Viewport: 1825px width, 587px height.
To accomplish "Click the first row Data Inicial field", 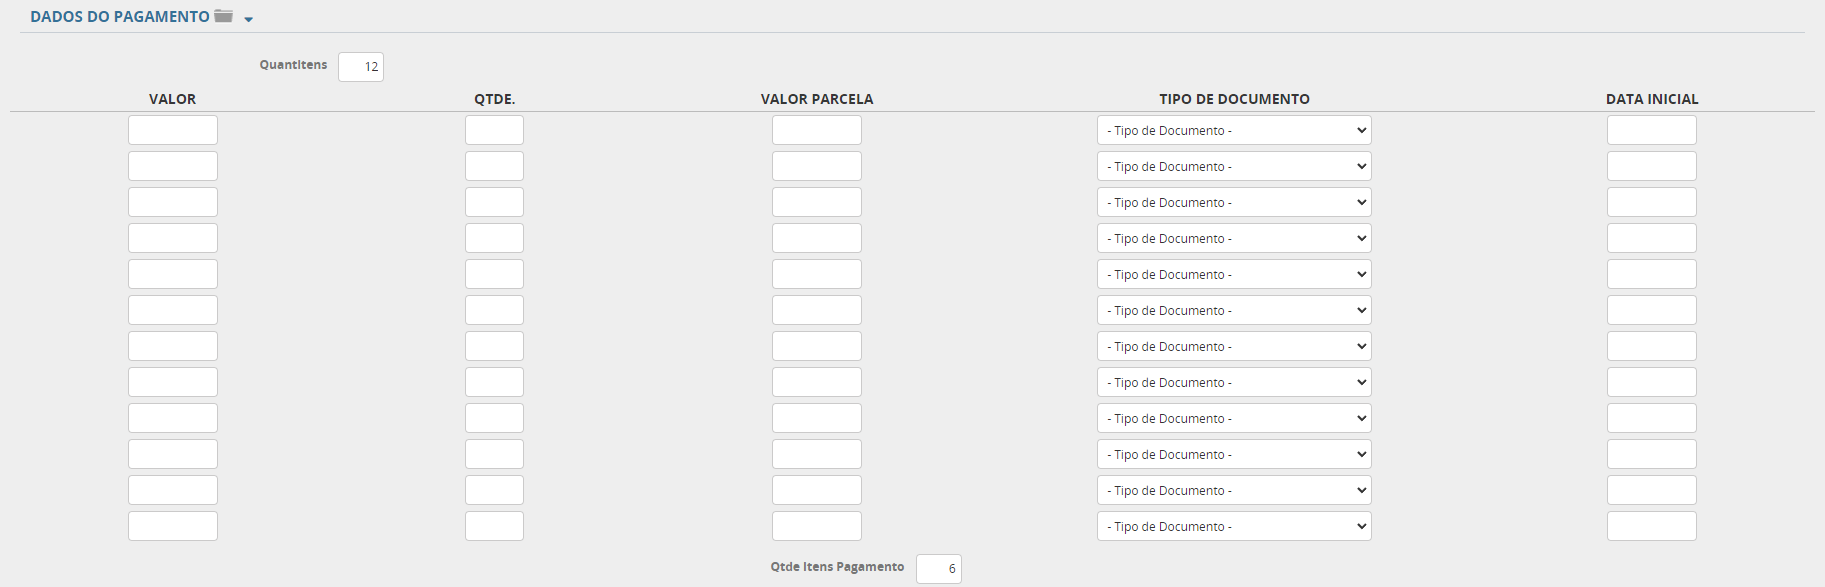I will 1652,131.
